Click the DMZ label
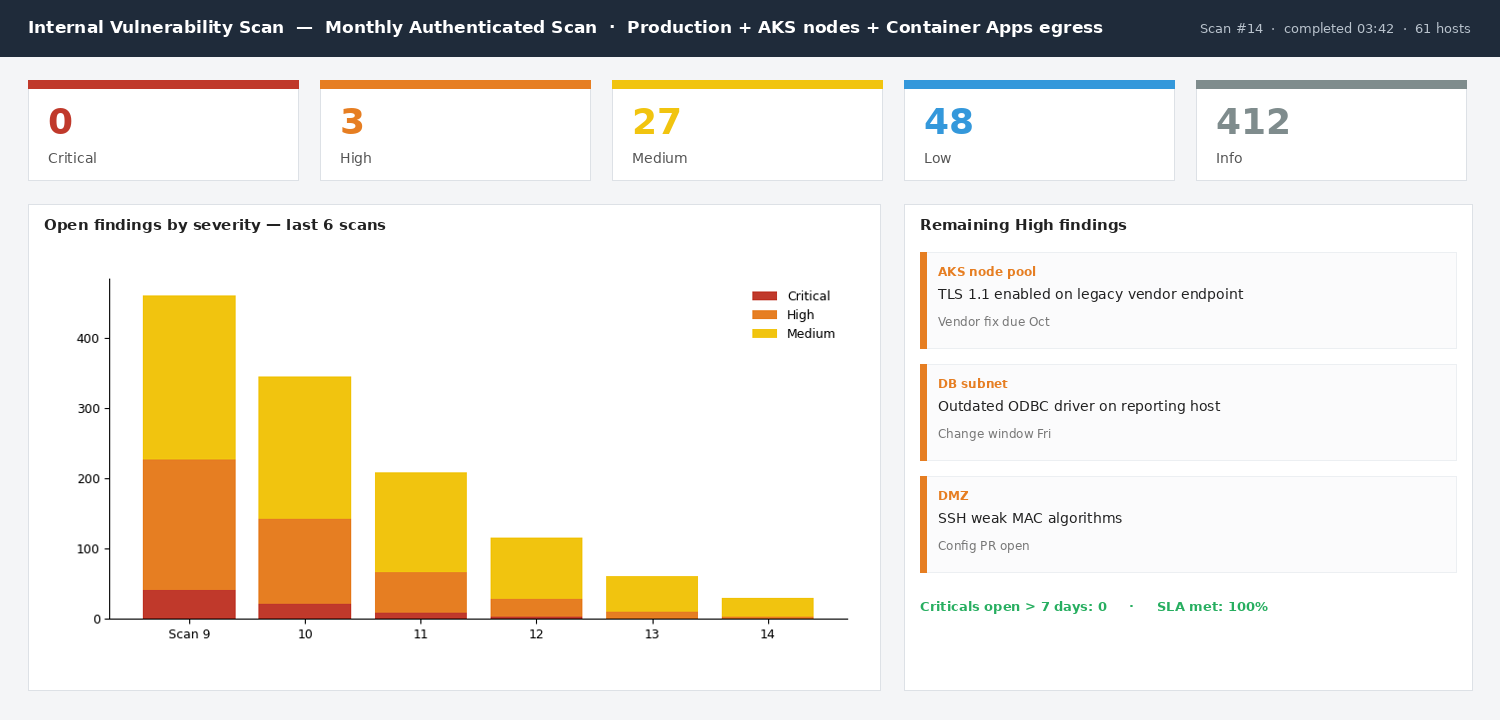1500x720 pixels. pyautogui.click(x=953, y=496)
